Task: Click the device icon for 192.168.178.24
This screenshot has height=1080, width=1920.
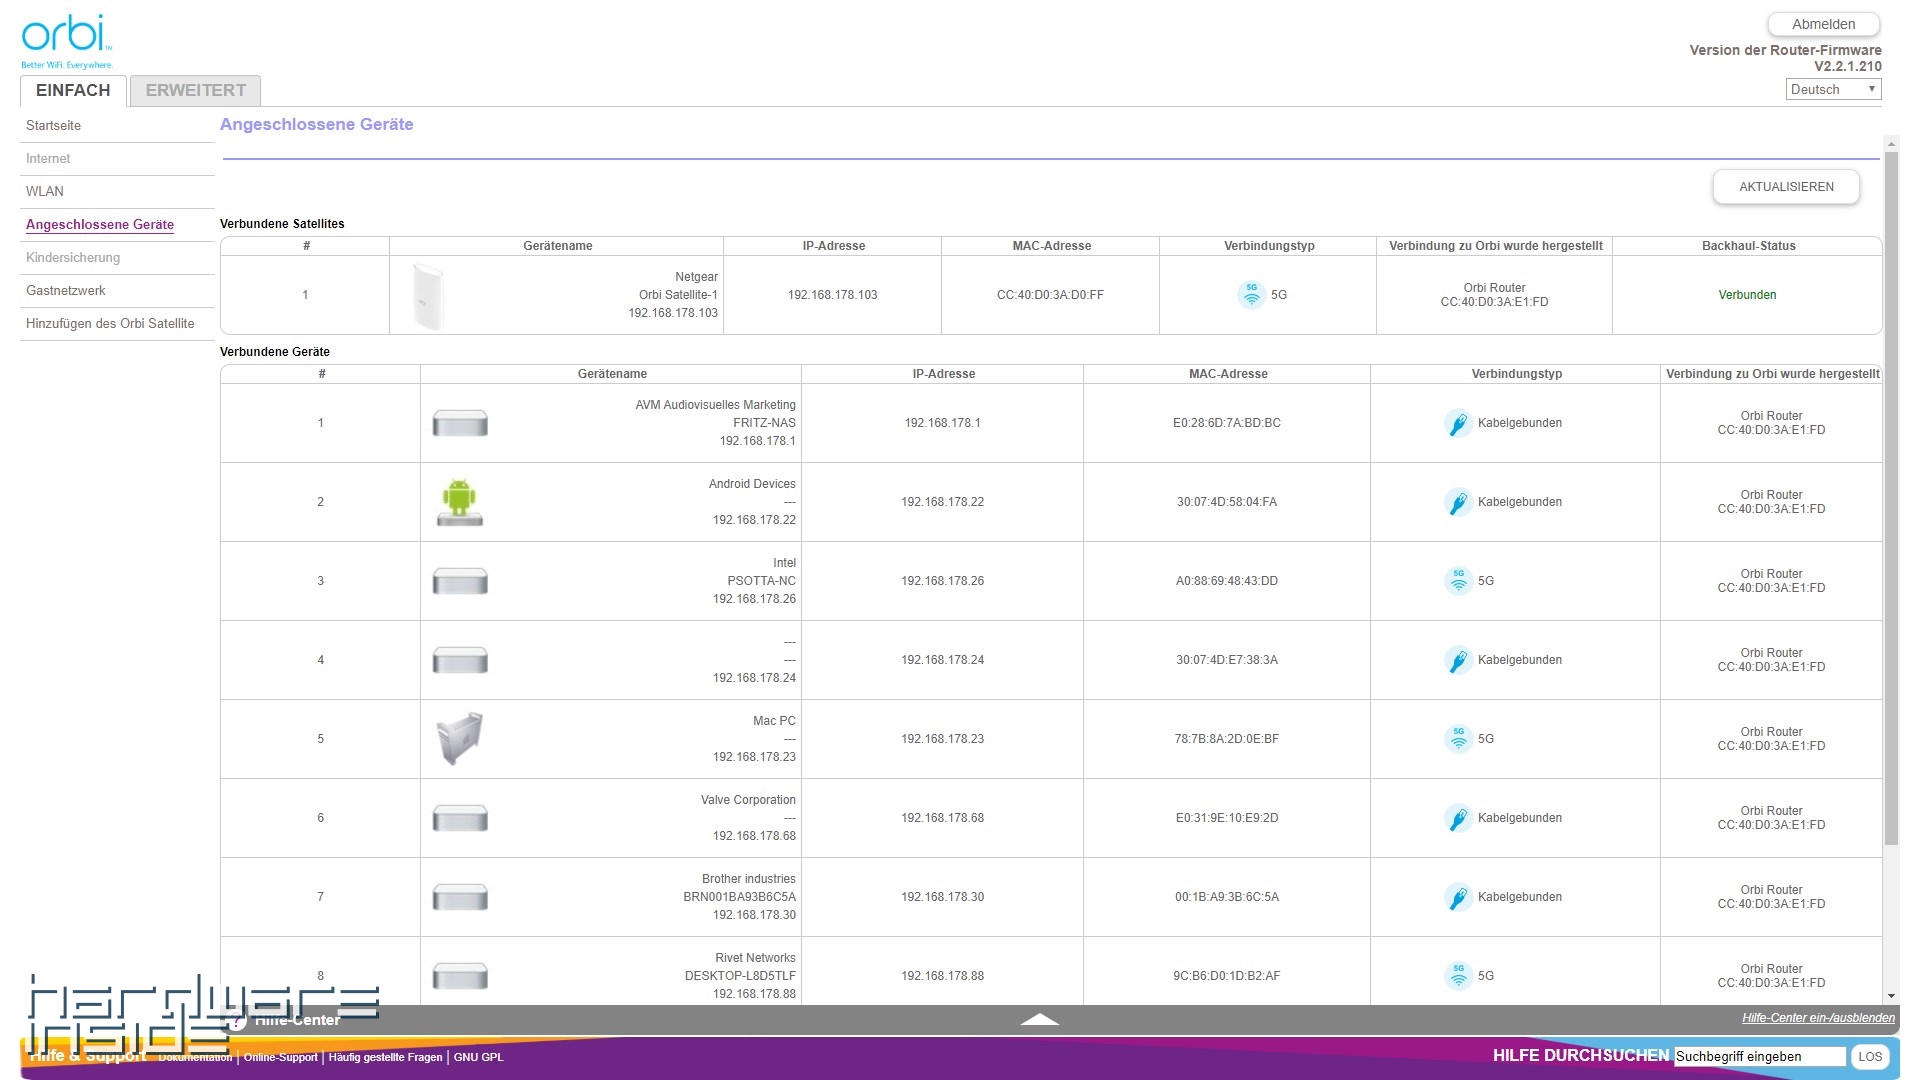Action: click(x=460, y=660)
